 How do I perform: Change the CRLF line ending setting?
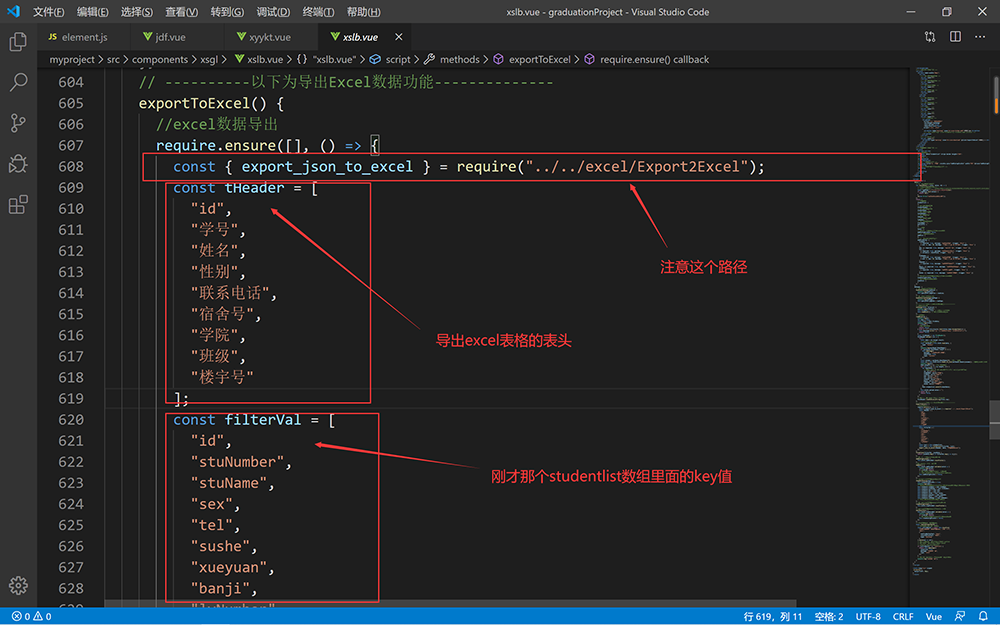tap(903, 616)
